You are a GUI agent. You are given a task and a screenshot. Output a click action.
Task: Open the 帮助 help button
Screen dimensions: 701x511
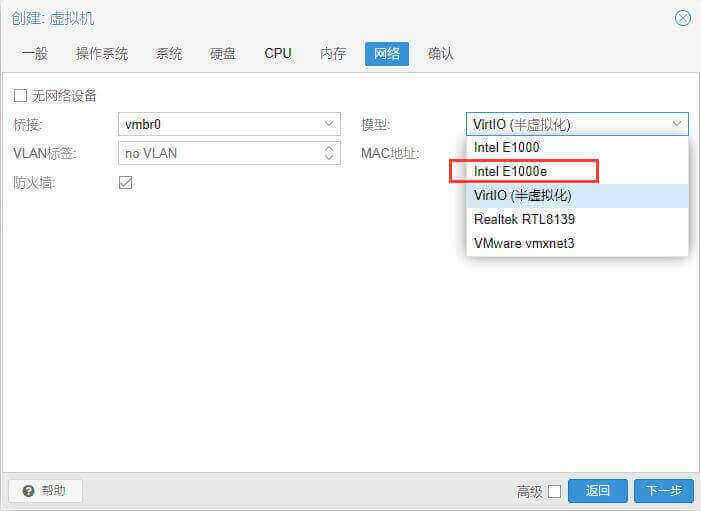coord(45,491)
